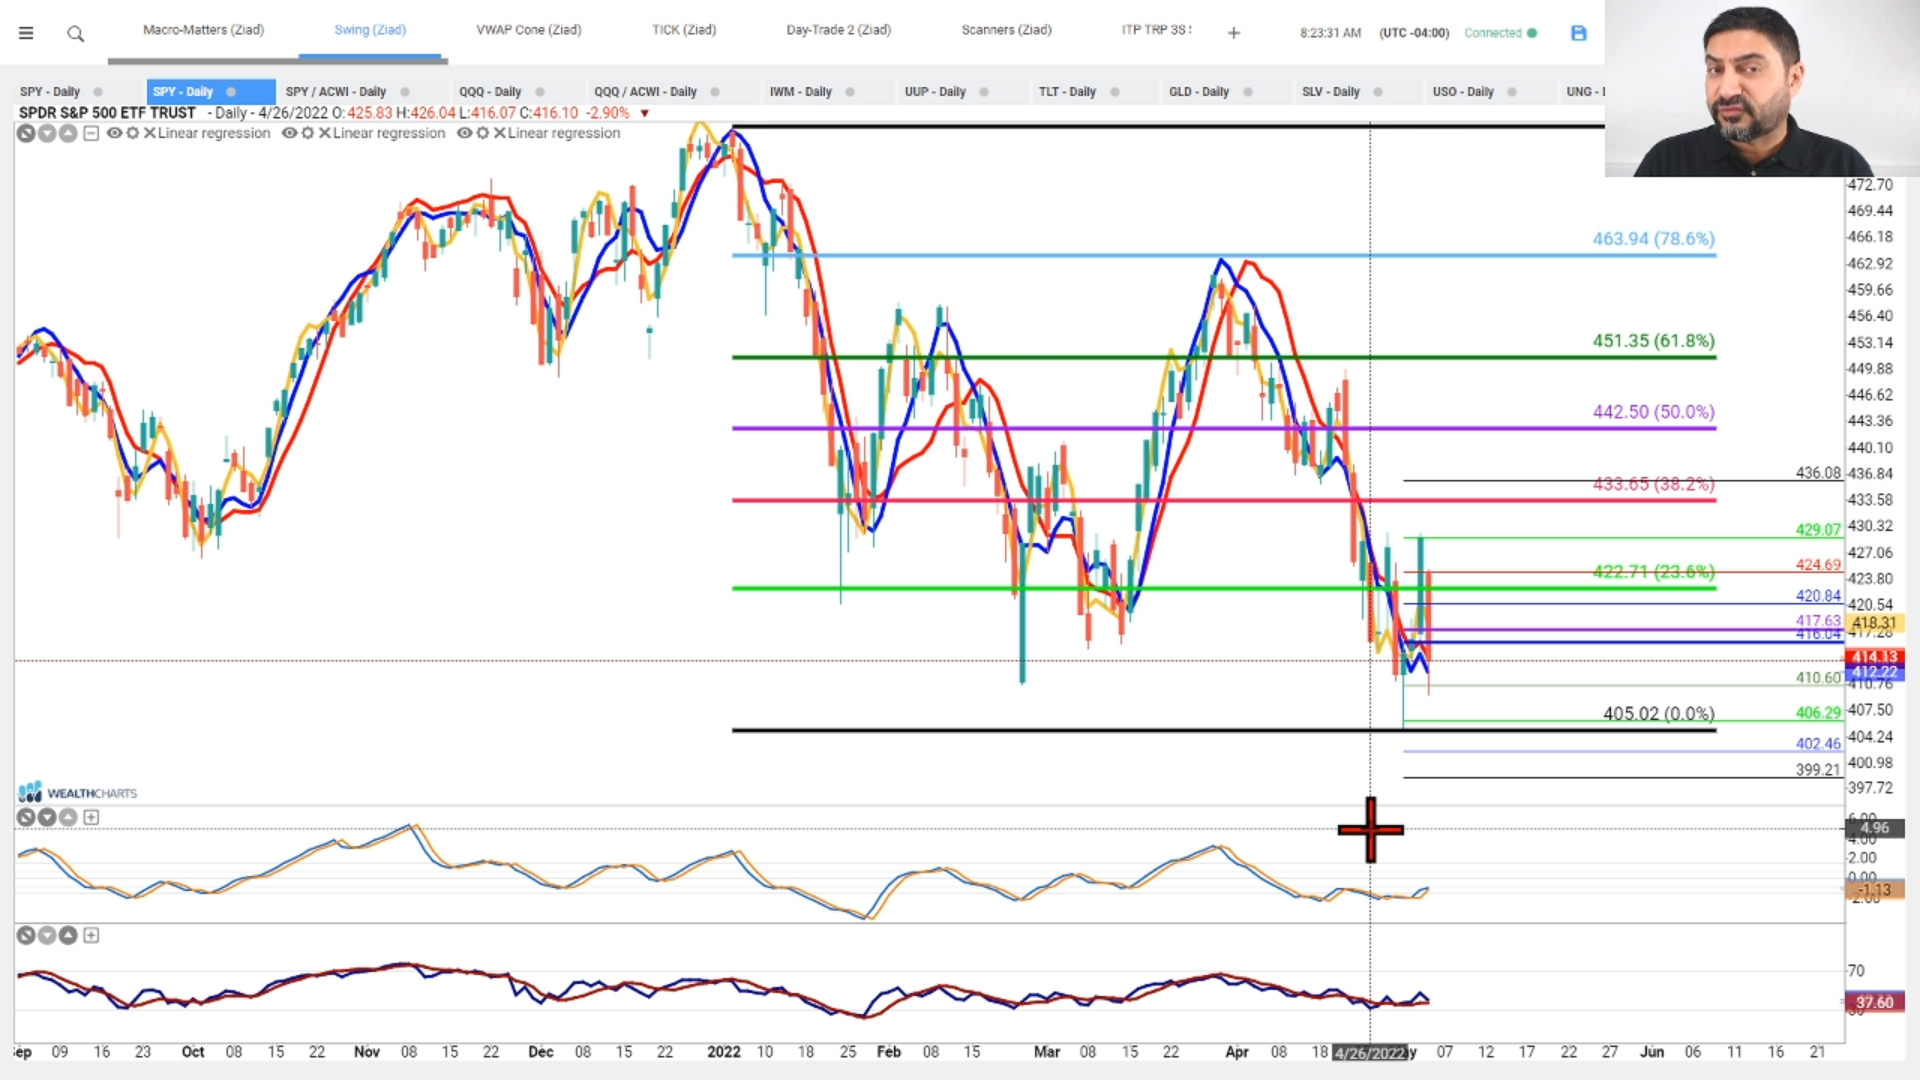Open the red triangle dropdown after -2.90%

(645, 113)
